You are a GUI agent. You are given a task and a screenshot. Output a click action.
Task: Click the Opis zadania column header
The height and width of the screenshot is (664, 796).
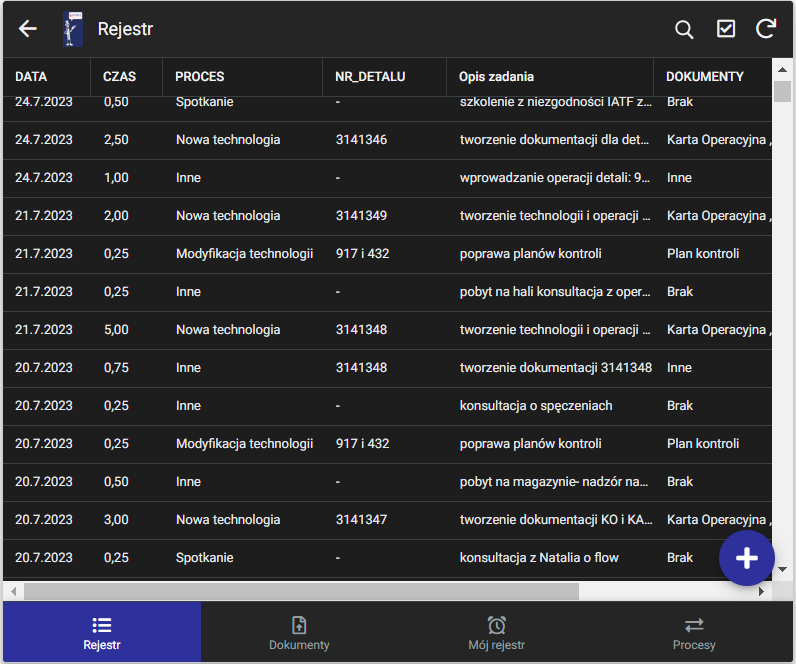pyautogui.click(x=496, y=77)
